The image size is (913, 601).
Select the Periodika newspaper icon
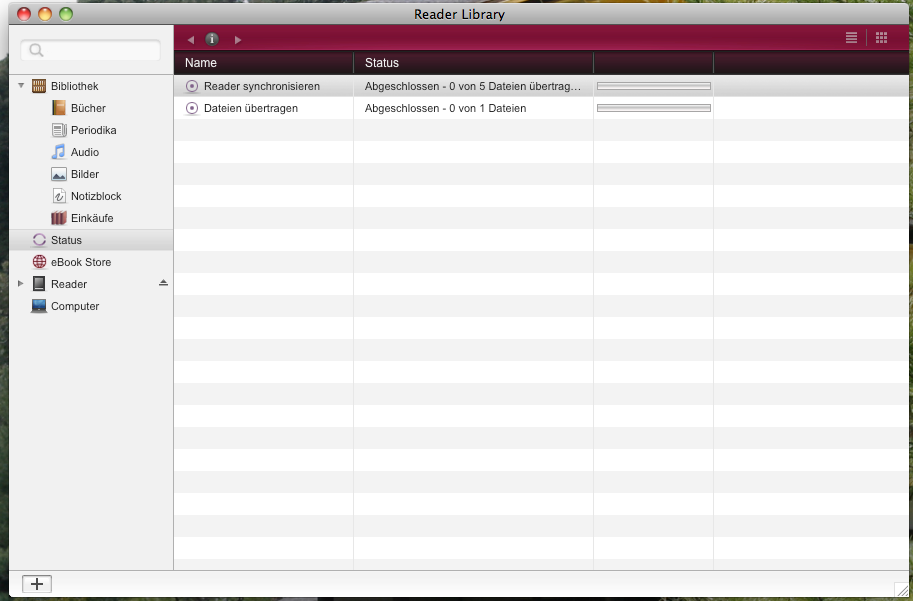(x=59, y=130)
